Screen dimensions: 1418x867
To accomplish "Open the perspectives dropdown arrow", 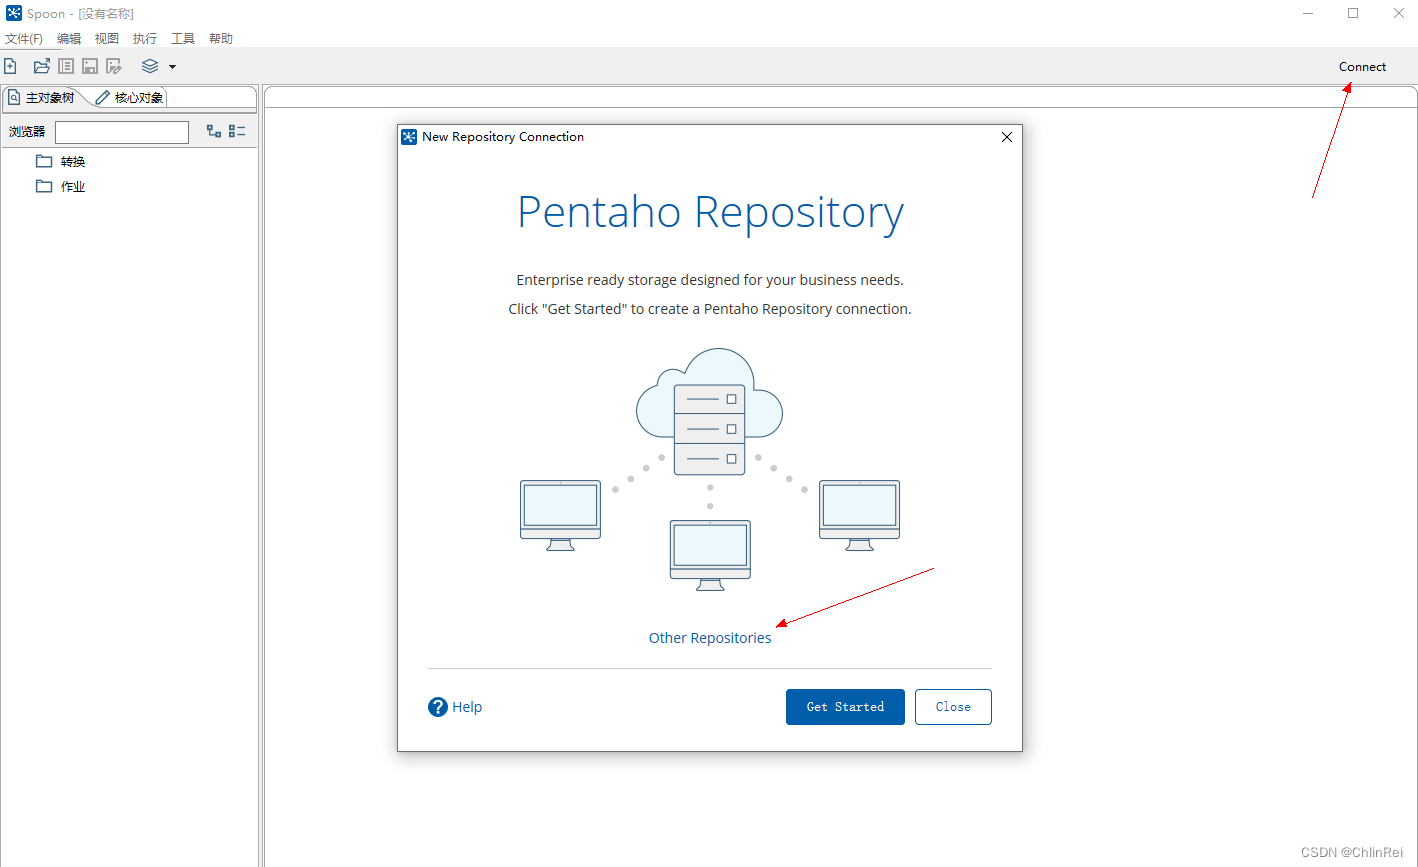I will click(172, 67).
